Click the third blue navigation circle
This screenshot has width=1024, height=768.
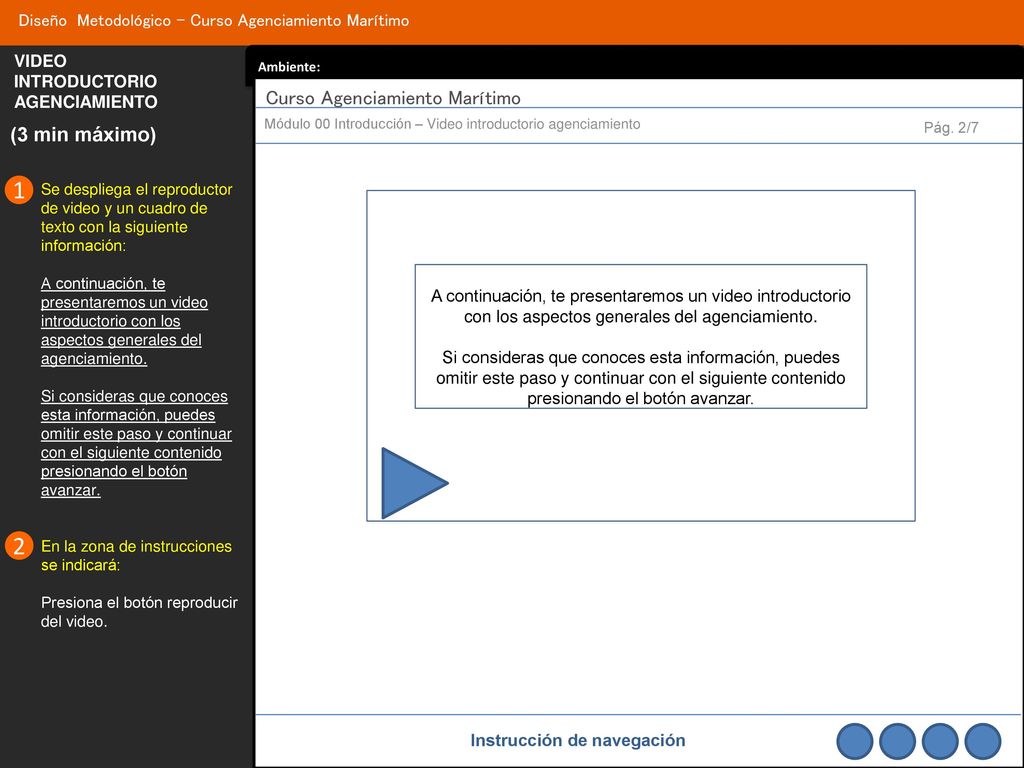(x=940, y=742)
